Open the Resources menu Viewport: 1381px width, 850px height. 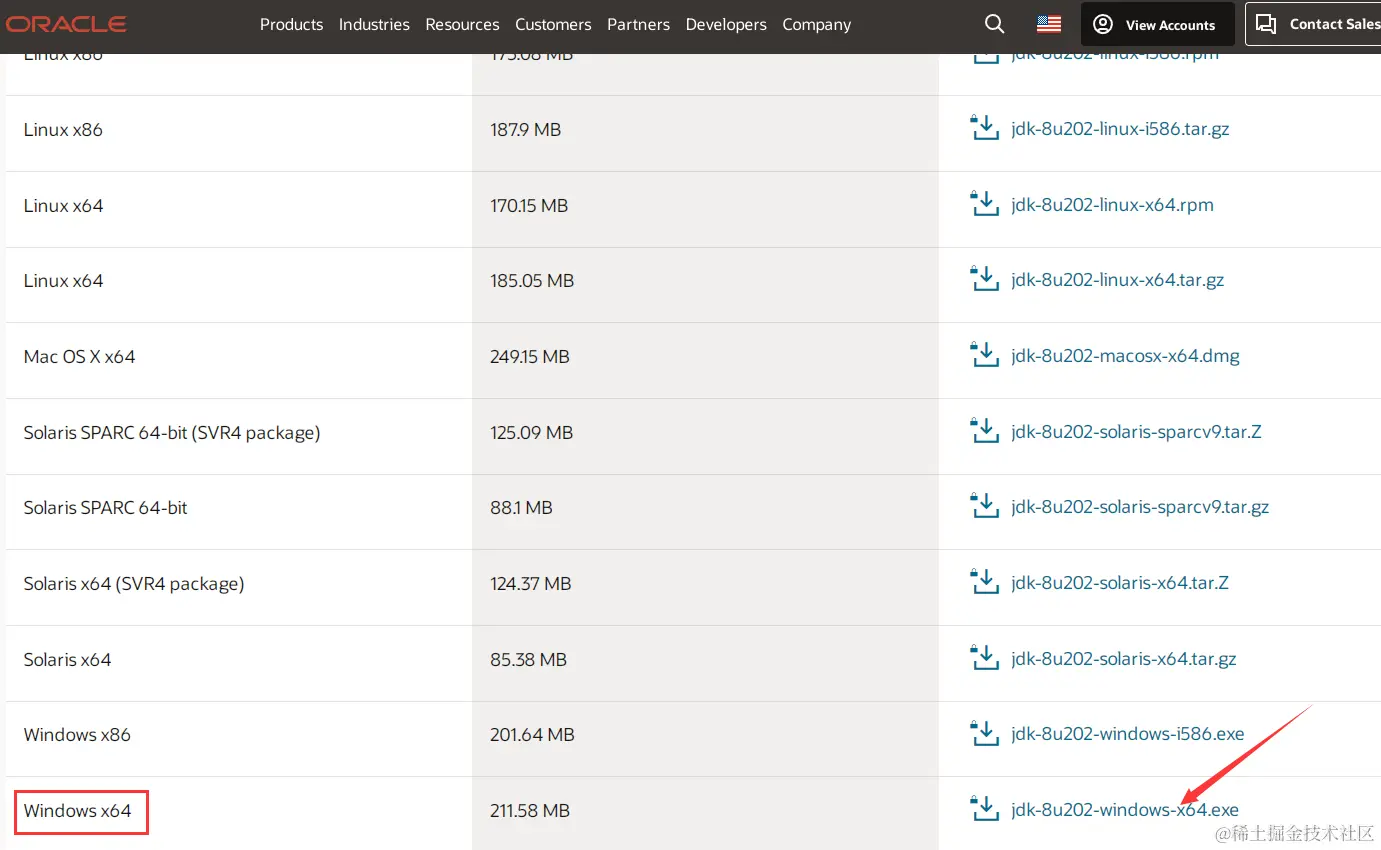pyautogui.click(x=462, y=24)
